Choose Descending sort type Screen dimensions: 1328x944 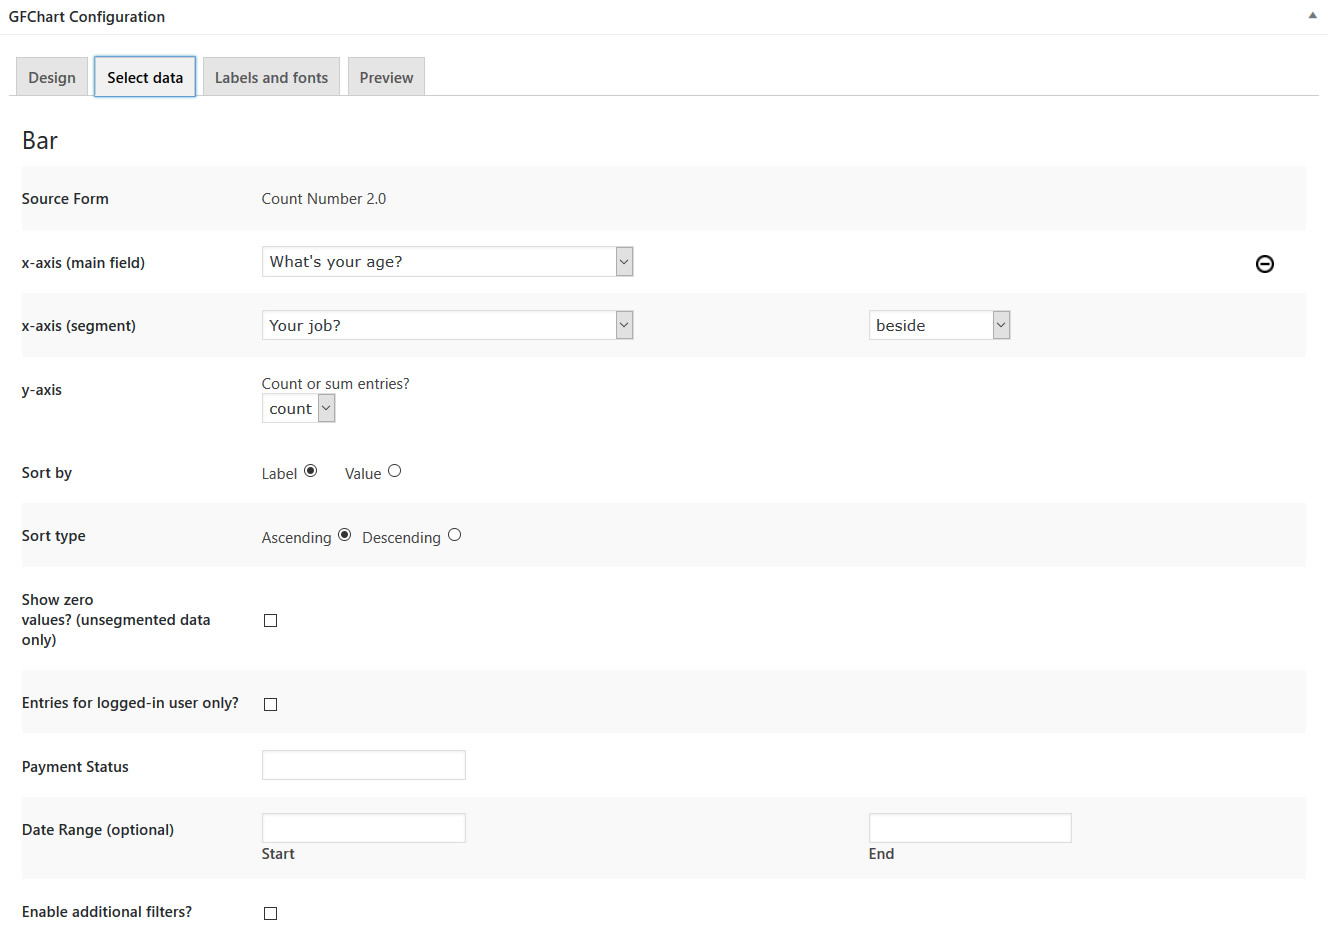[x=455, y=535]
